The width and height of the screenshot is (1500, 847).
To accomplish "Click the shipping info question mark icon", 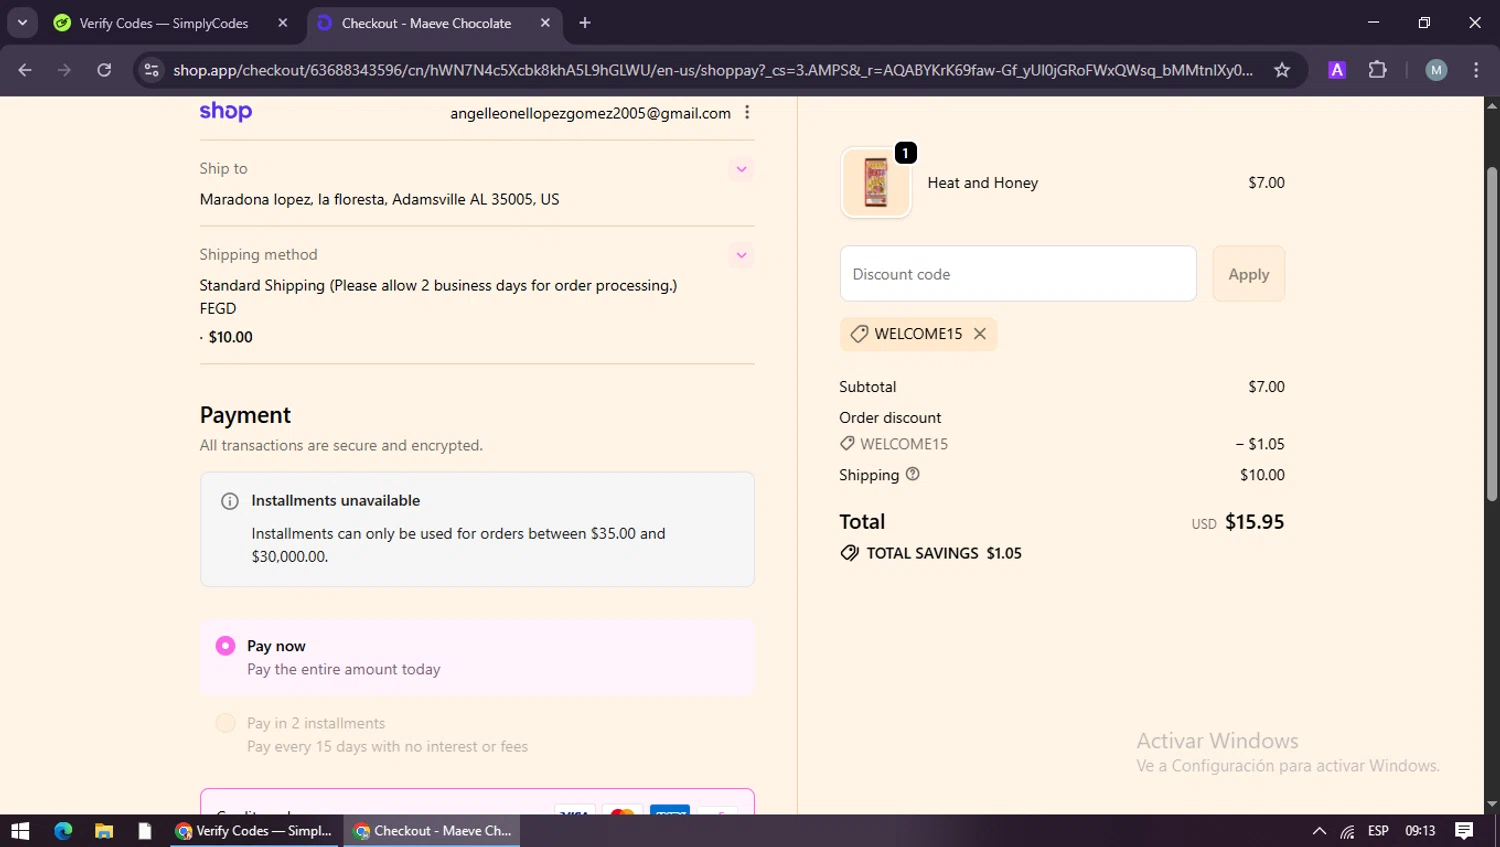I will click(912, 474).
